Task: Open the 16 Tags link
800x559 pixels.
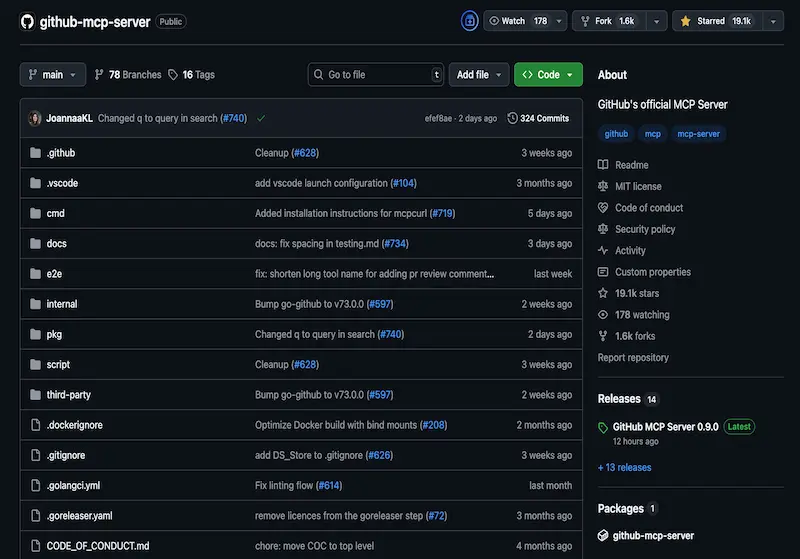Action: [x=192, y=74]
